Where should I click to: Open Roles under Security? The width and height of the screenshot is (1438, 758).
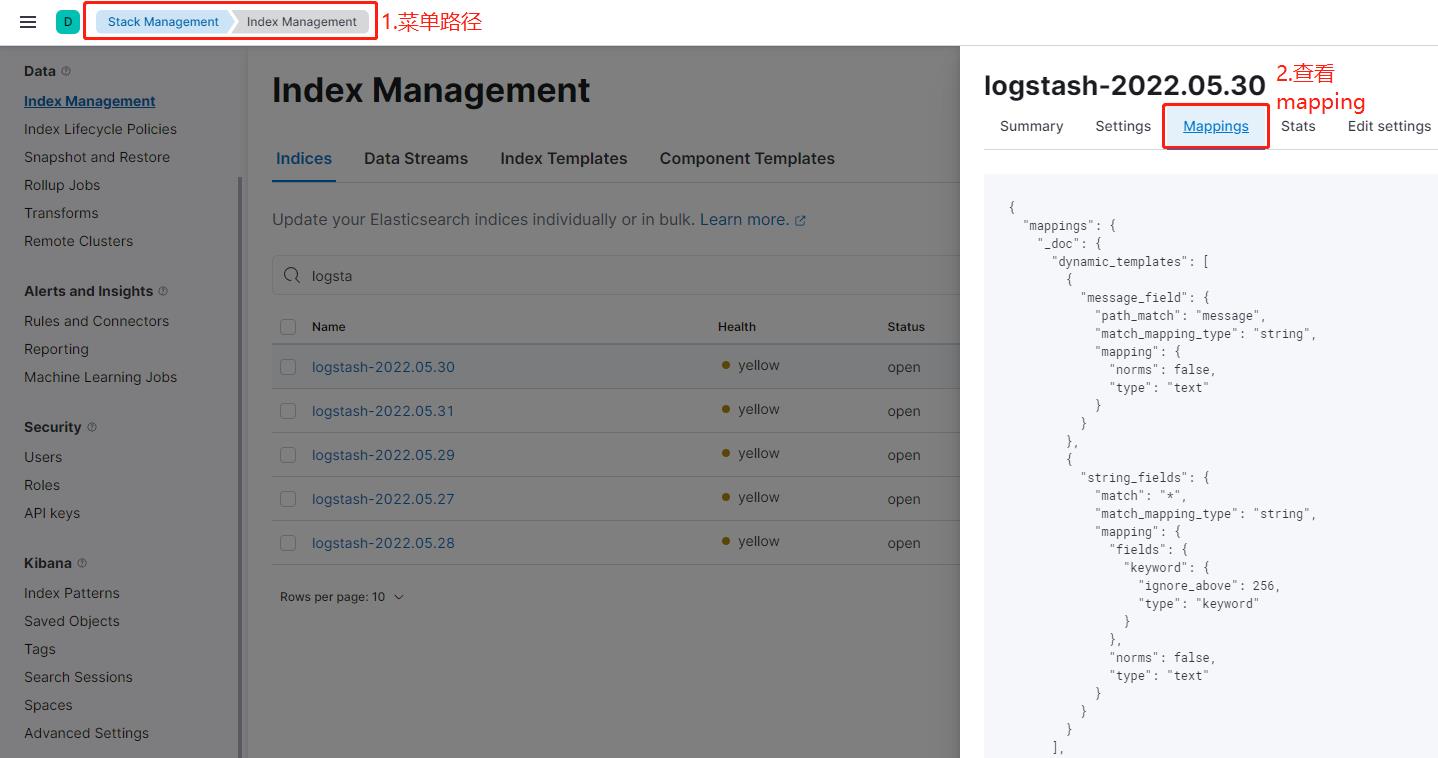pyautogui.click(x=42, y=485)
